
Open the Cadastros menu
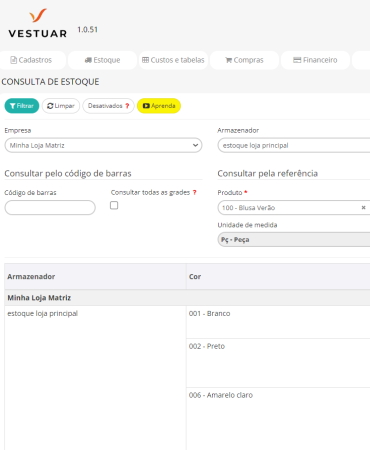(32, 60)
